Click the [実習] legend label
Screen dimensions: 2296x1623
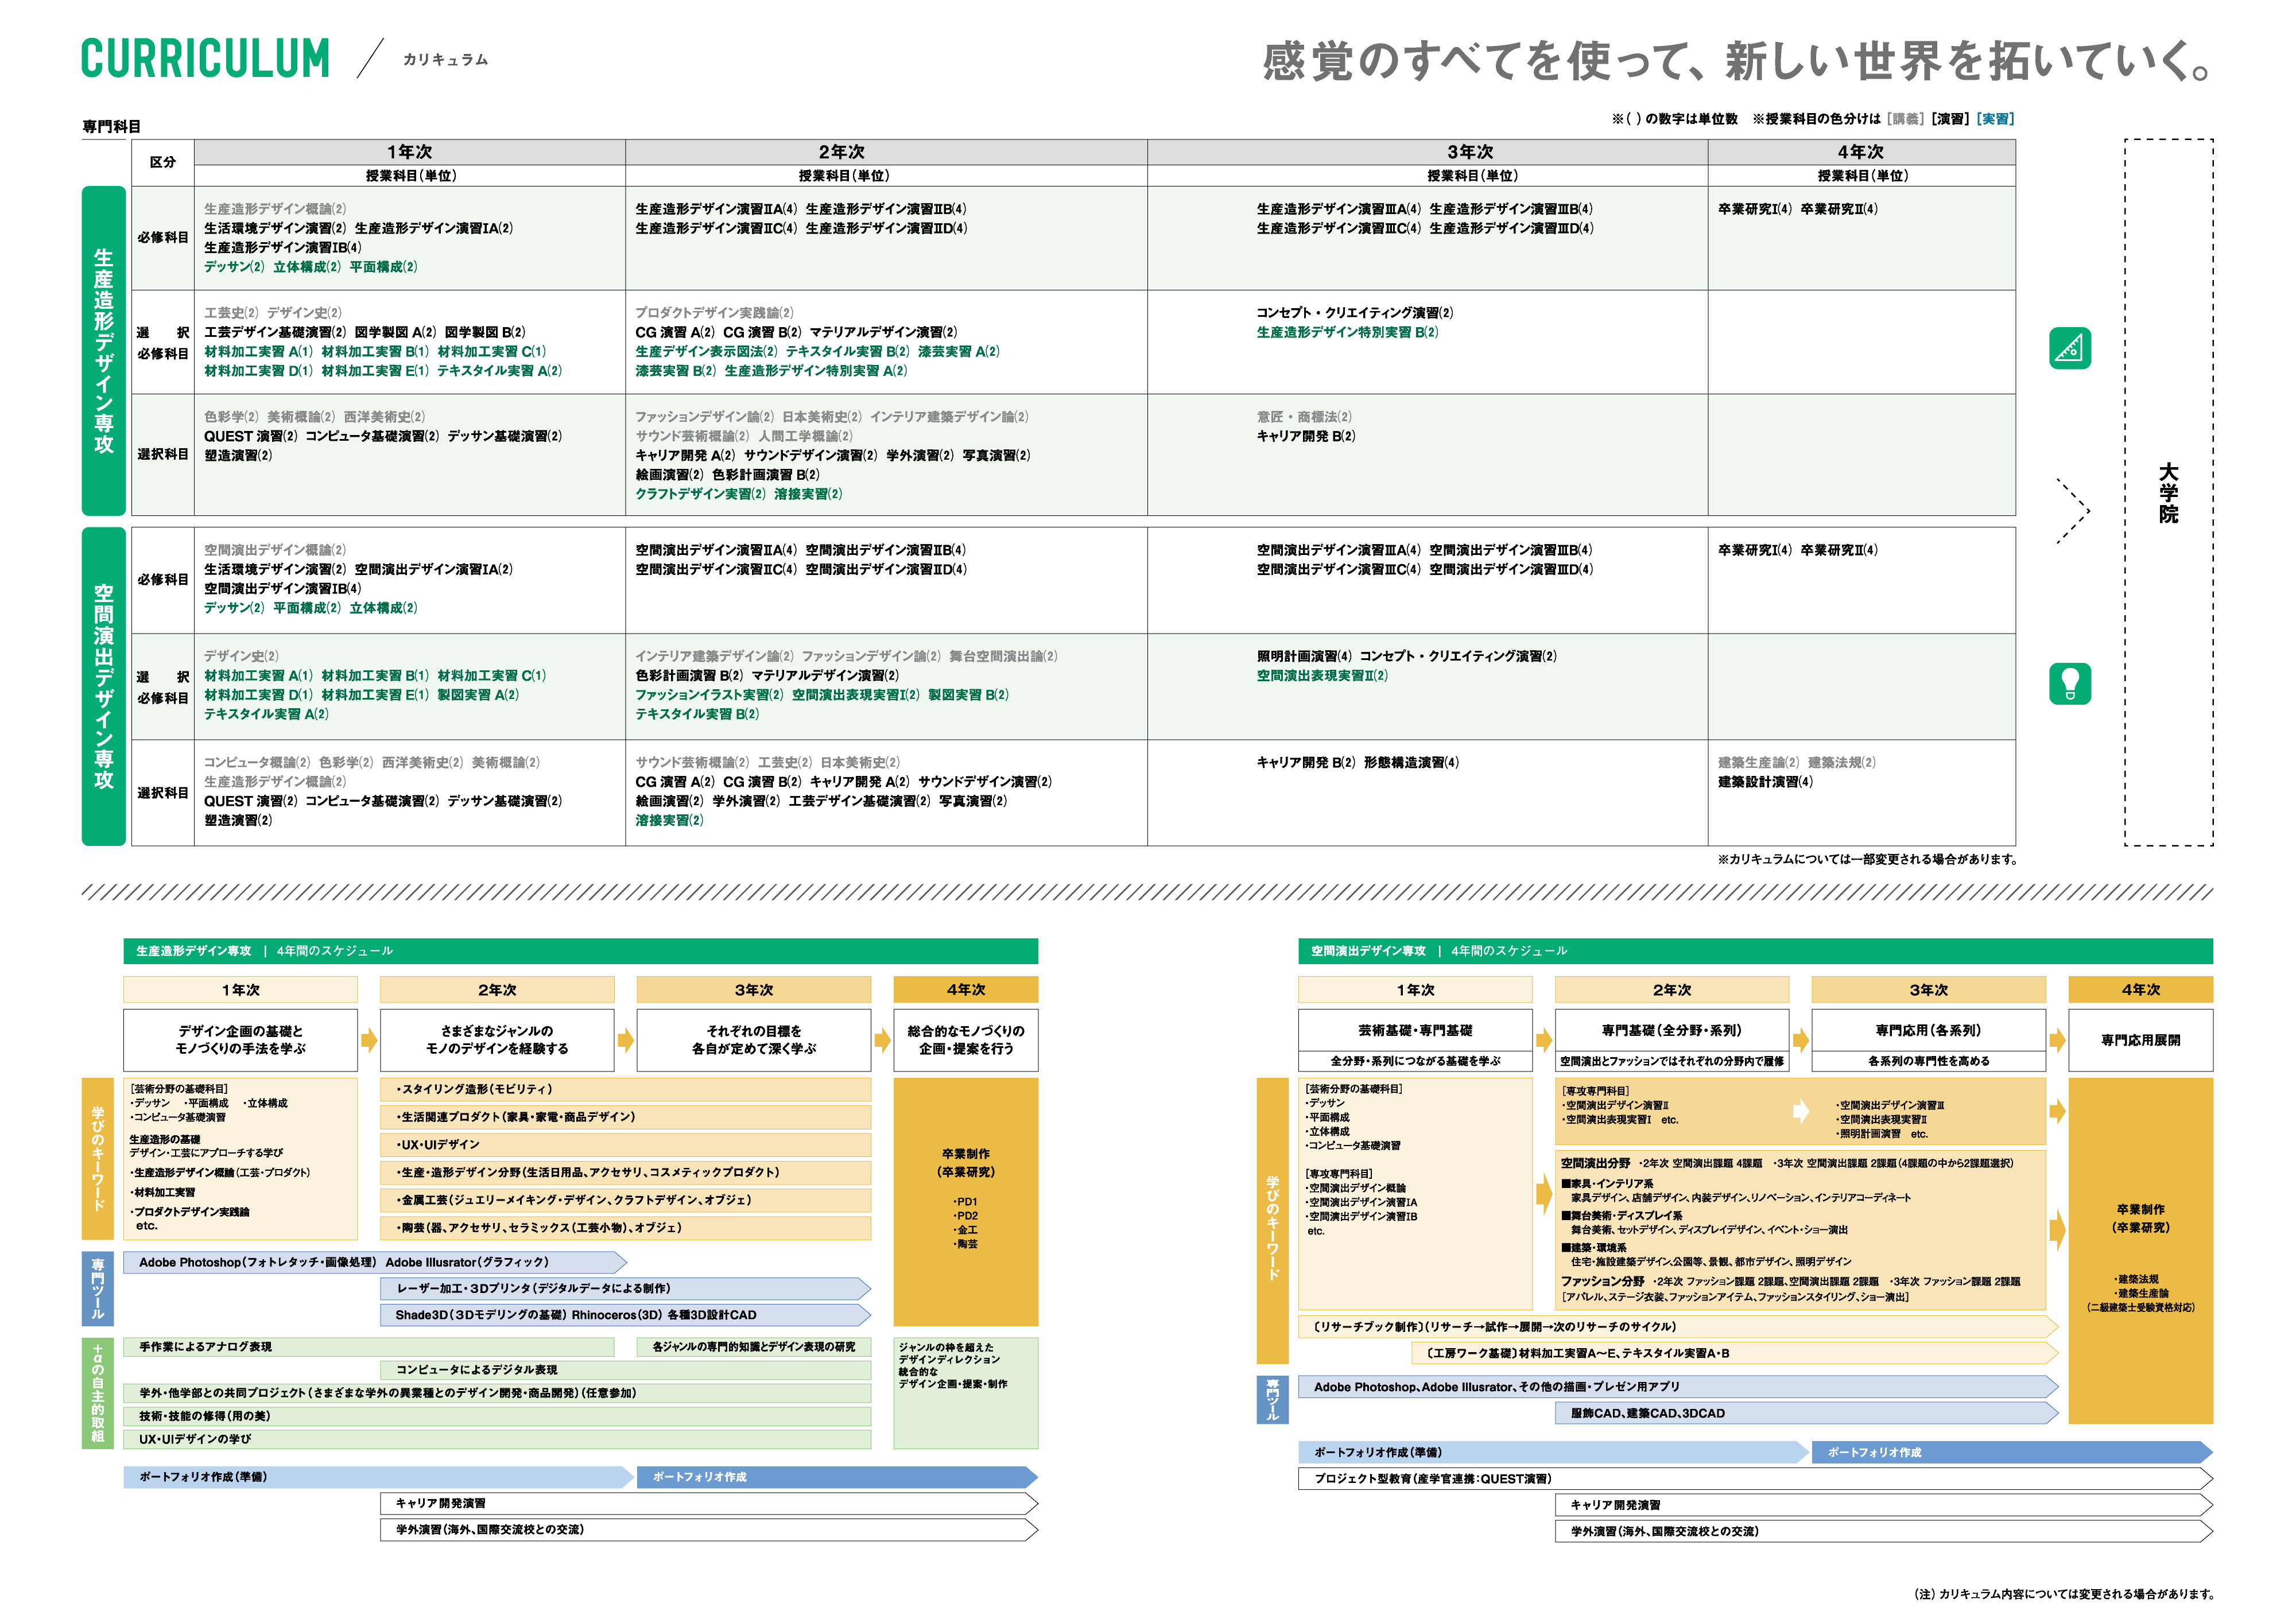[1995, 119]
